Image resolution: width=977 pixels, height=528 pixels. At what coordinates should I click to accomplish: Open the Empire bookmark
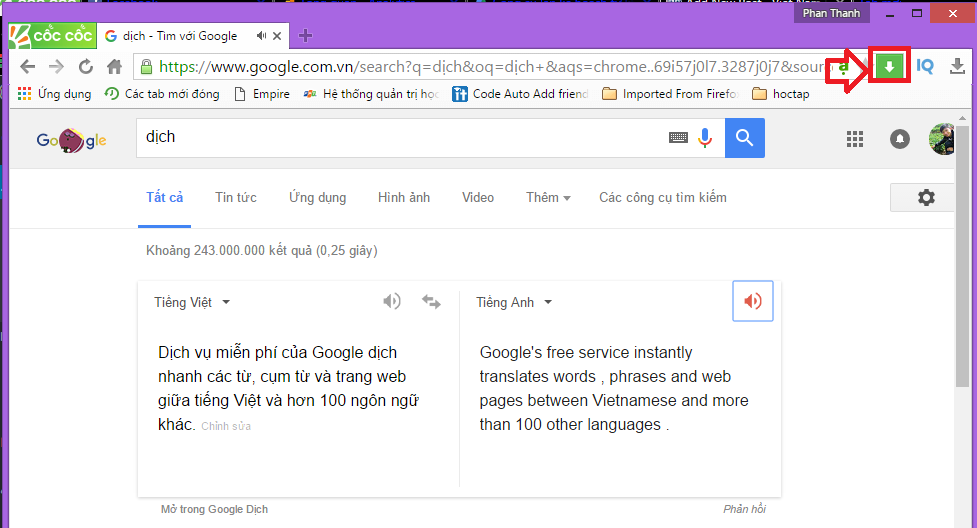[x=262, y=94]
